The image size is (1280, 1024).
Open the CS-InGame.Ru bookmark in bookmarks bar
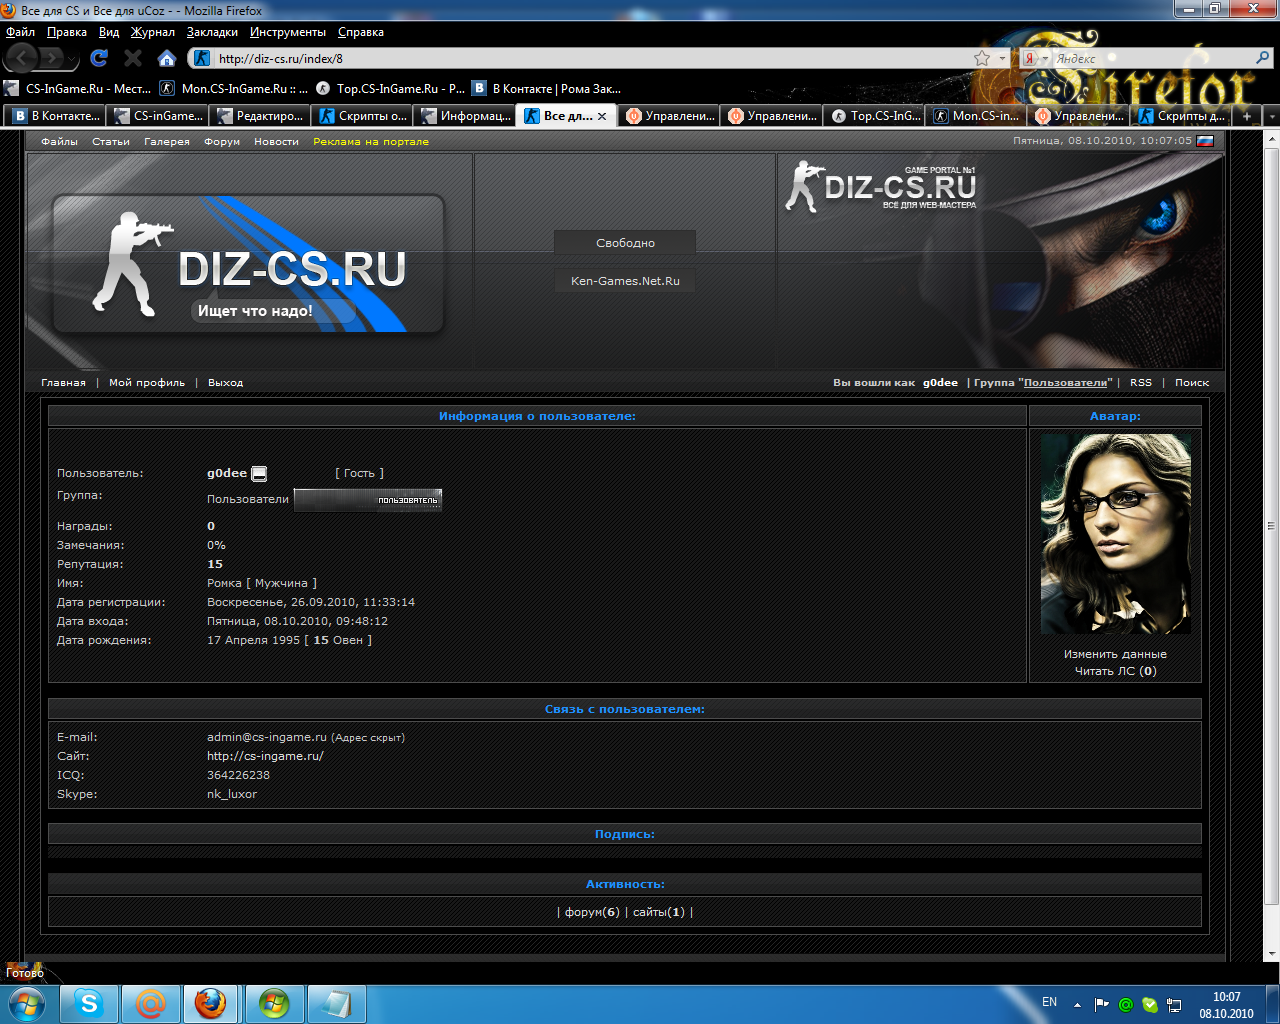pyautogui.click(x=78, y=88)
